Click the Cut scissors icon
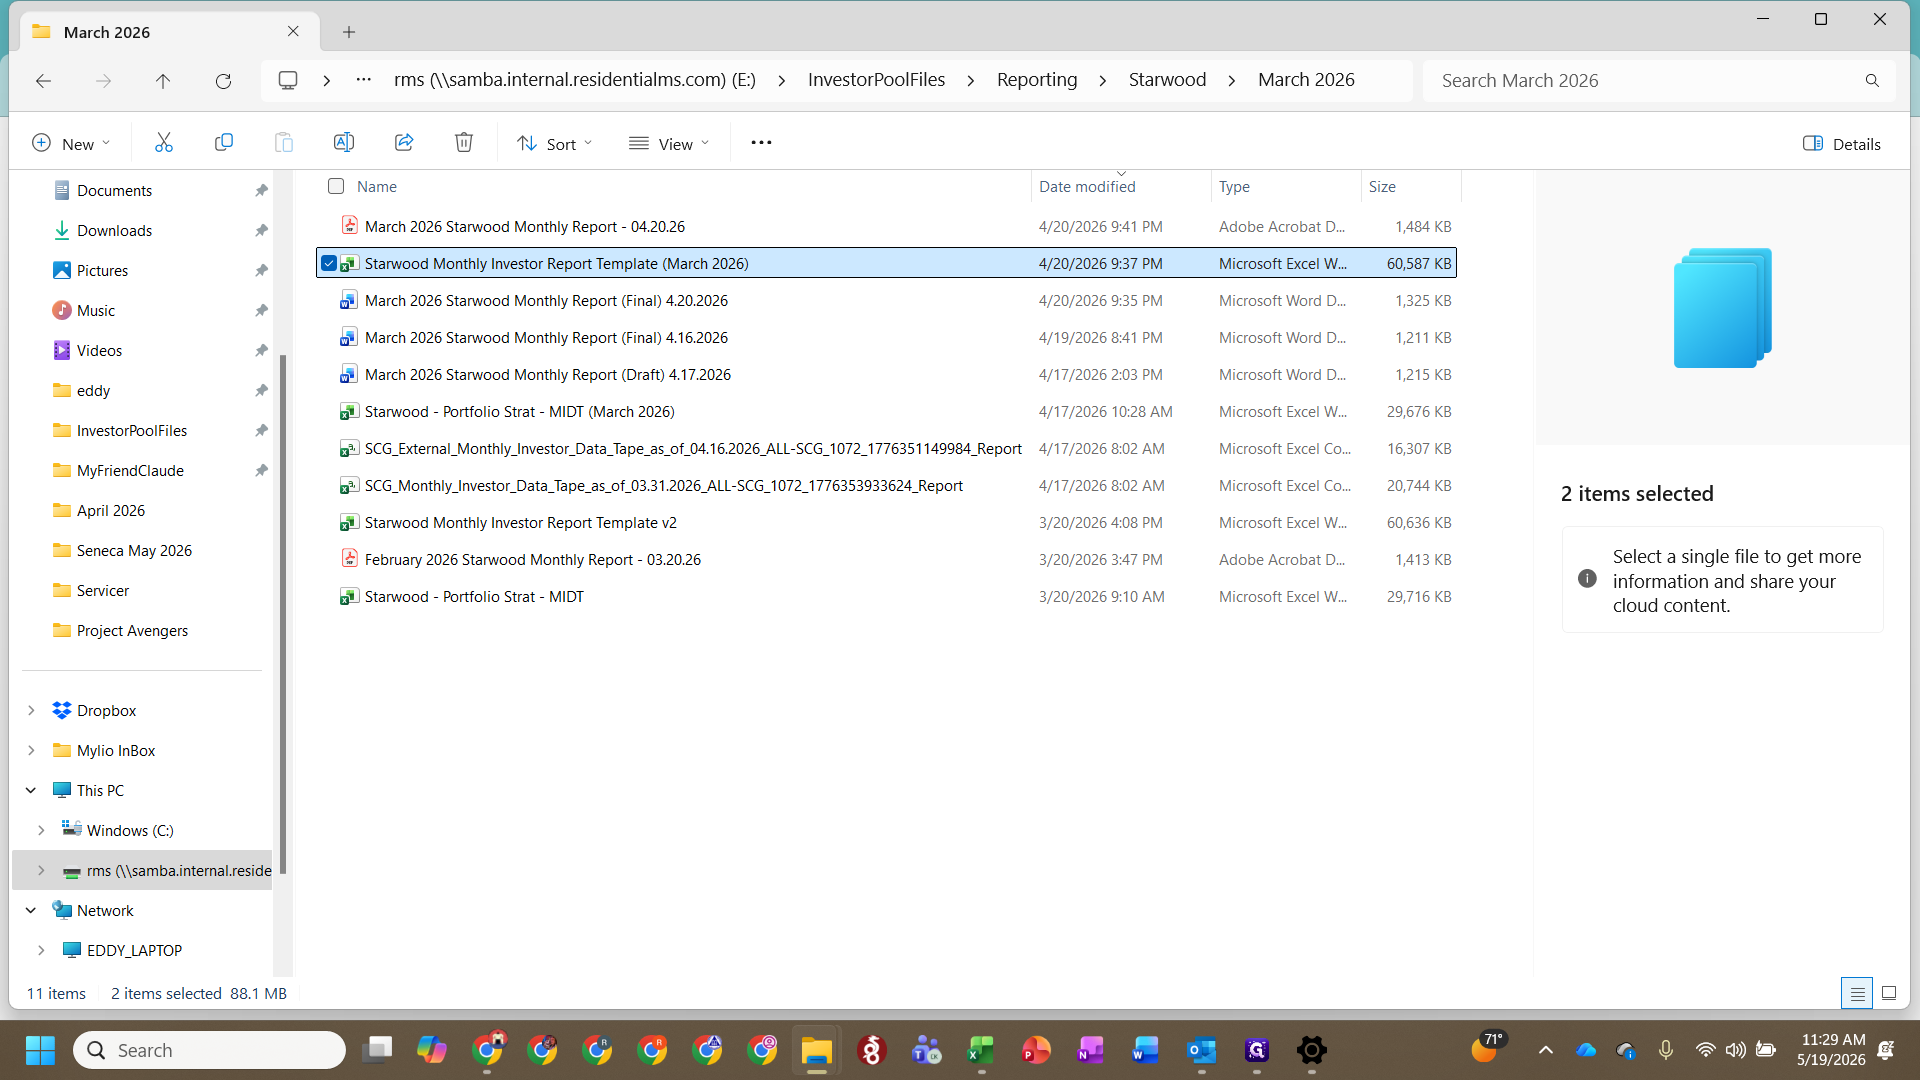This screenshot has height=1080, width=1920. pyautogui.click(x=164, y=143)
